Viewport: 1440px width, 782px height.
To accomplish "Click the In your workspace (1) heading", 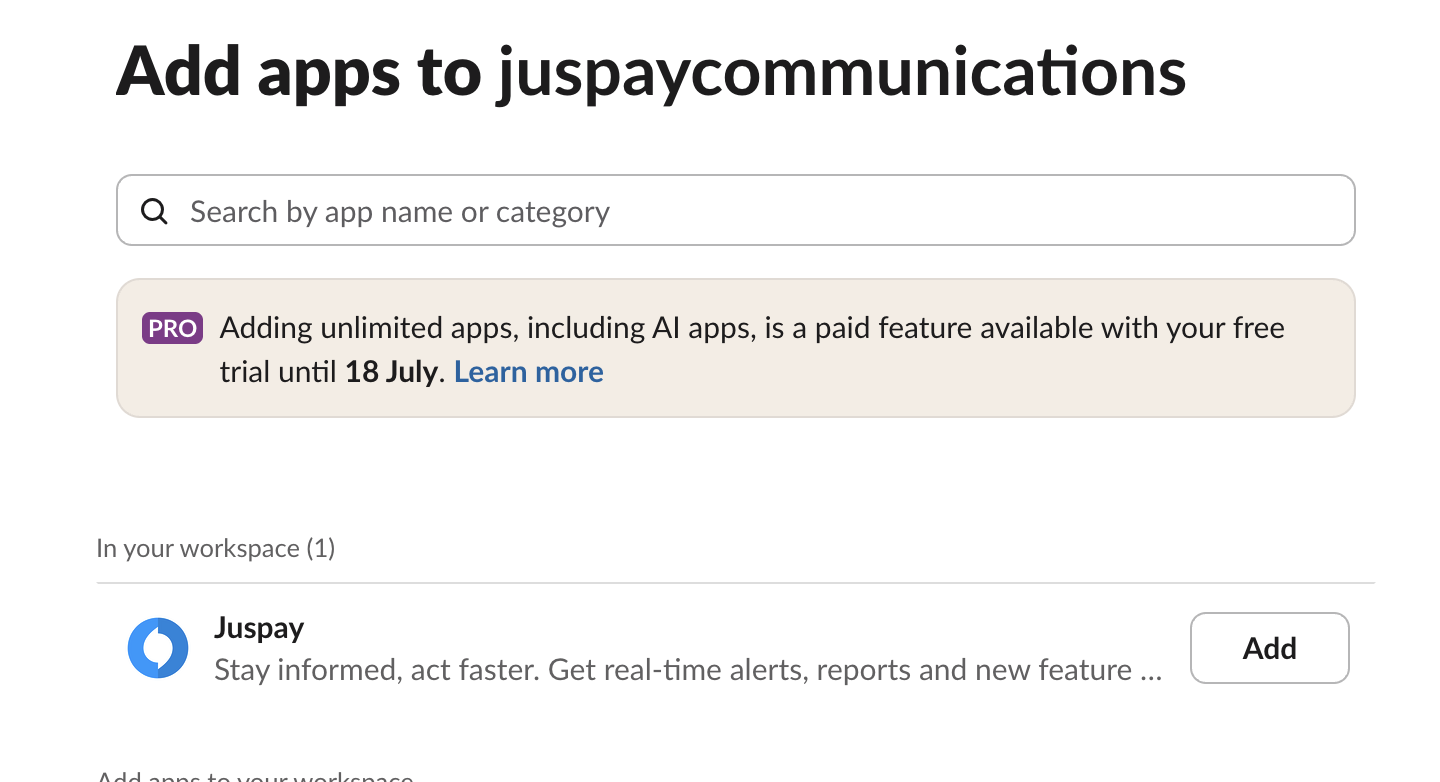I will pyautogui.click(x=215, y=548).
